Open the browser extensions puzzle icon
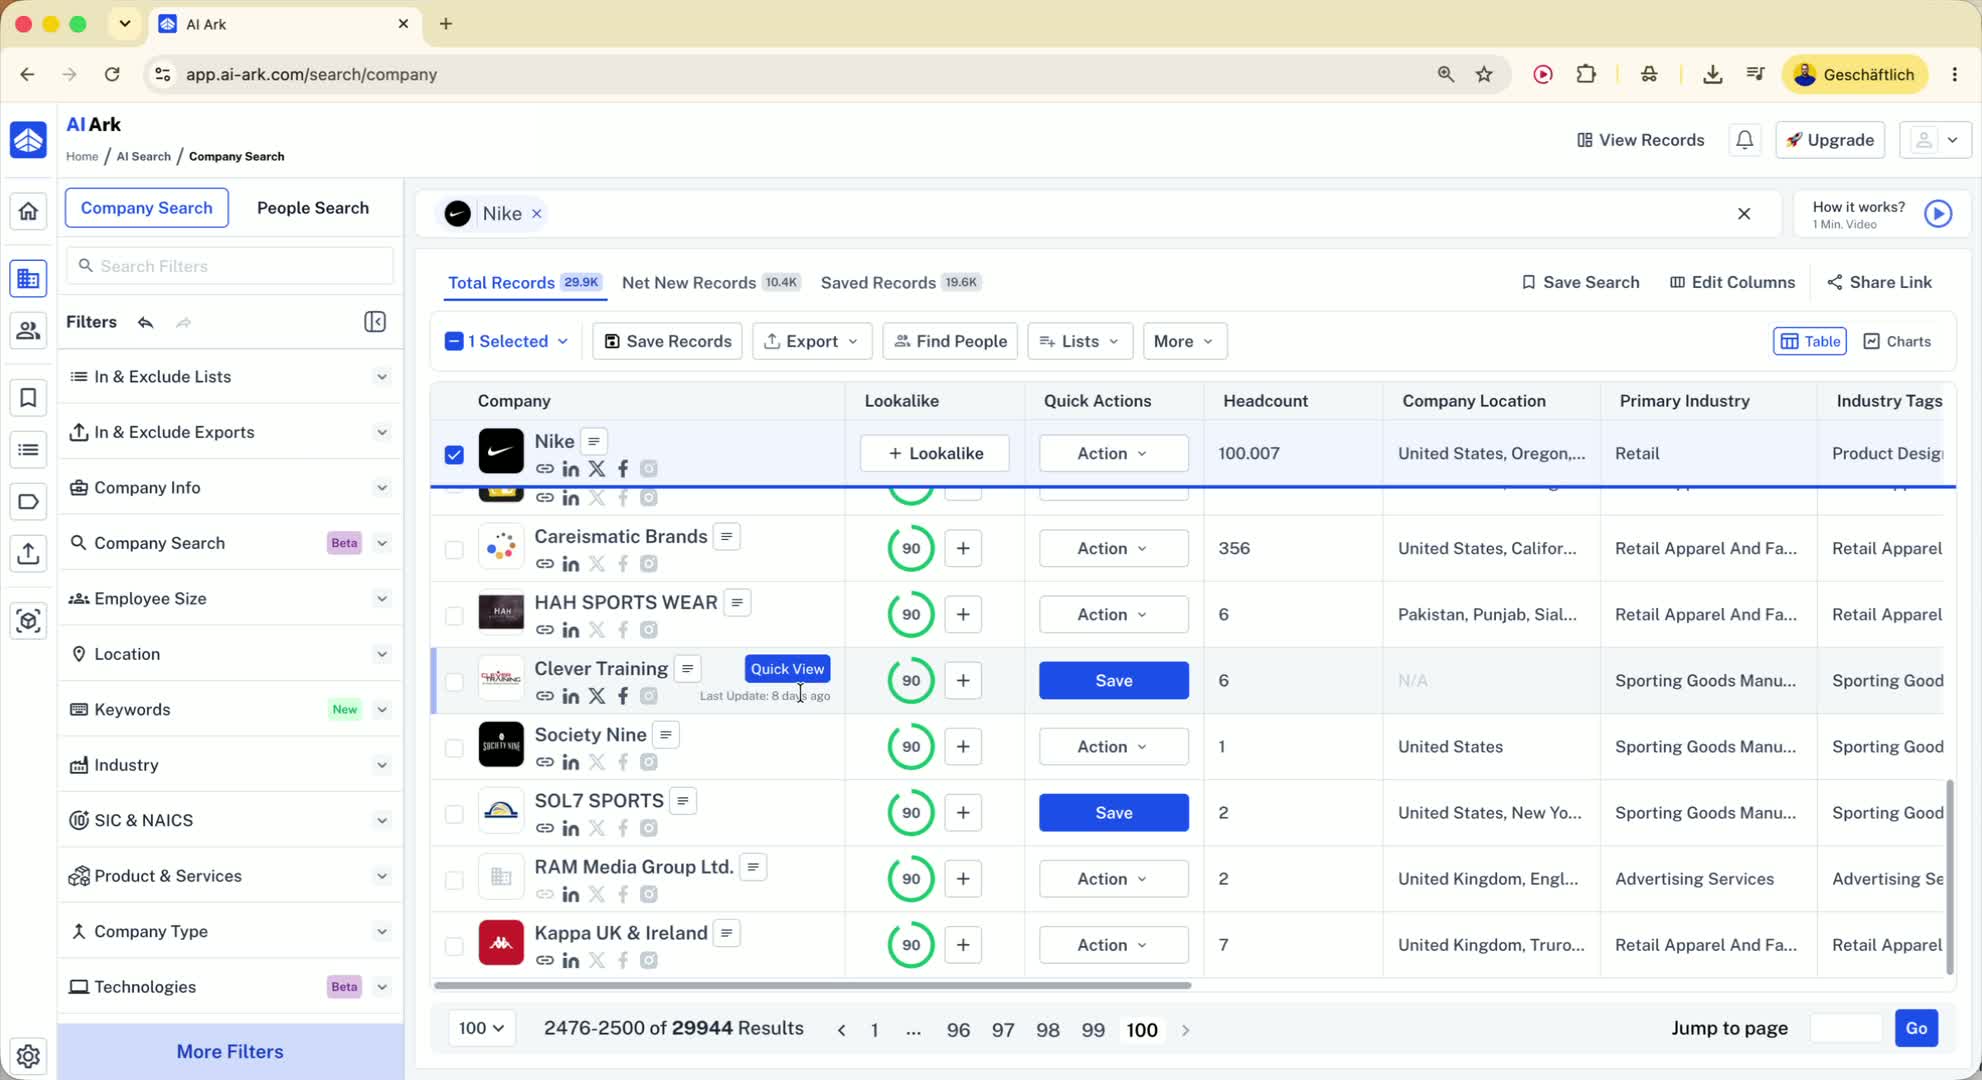Viewport: 1982px width, 1080px height. pyautogui.click(x=1587, y=74)
